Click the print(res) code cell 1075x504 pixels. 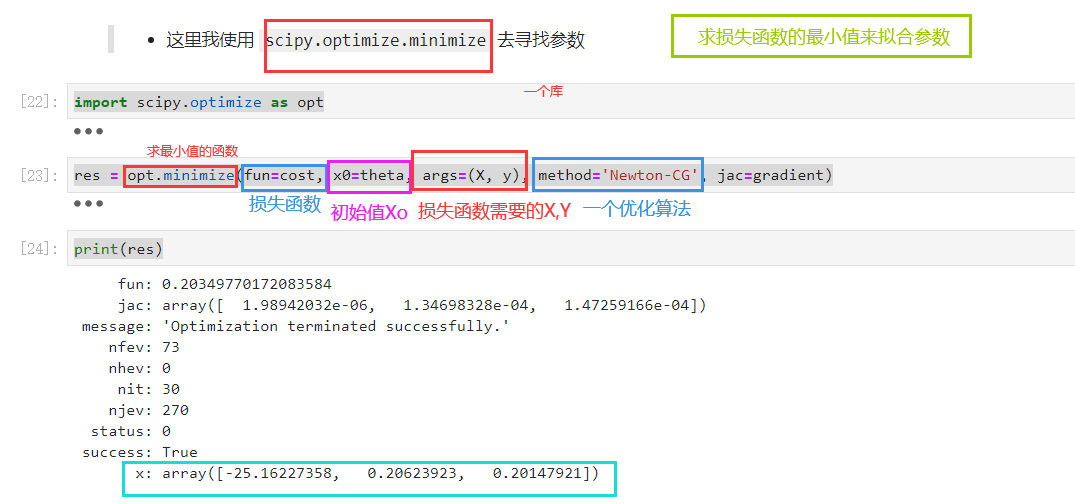[x=571, y=249]
